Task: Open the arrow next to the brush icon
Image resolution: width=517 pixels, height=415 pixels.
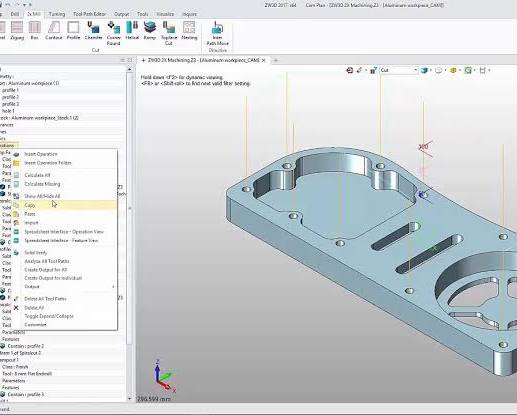Action: tap(366, 70)
